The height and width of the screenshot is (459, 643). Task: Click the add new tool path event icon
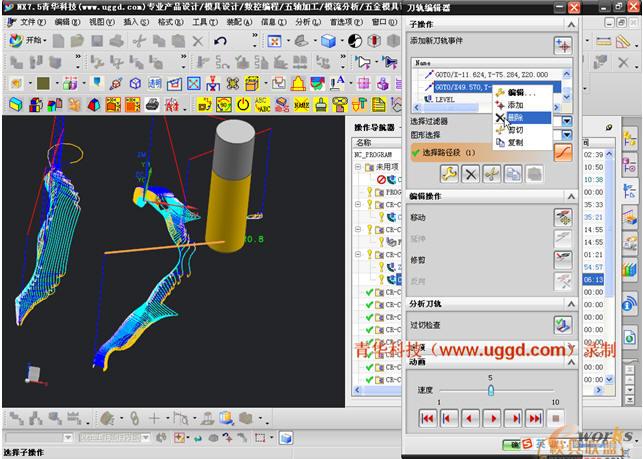click(x=563, y=46)
